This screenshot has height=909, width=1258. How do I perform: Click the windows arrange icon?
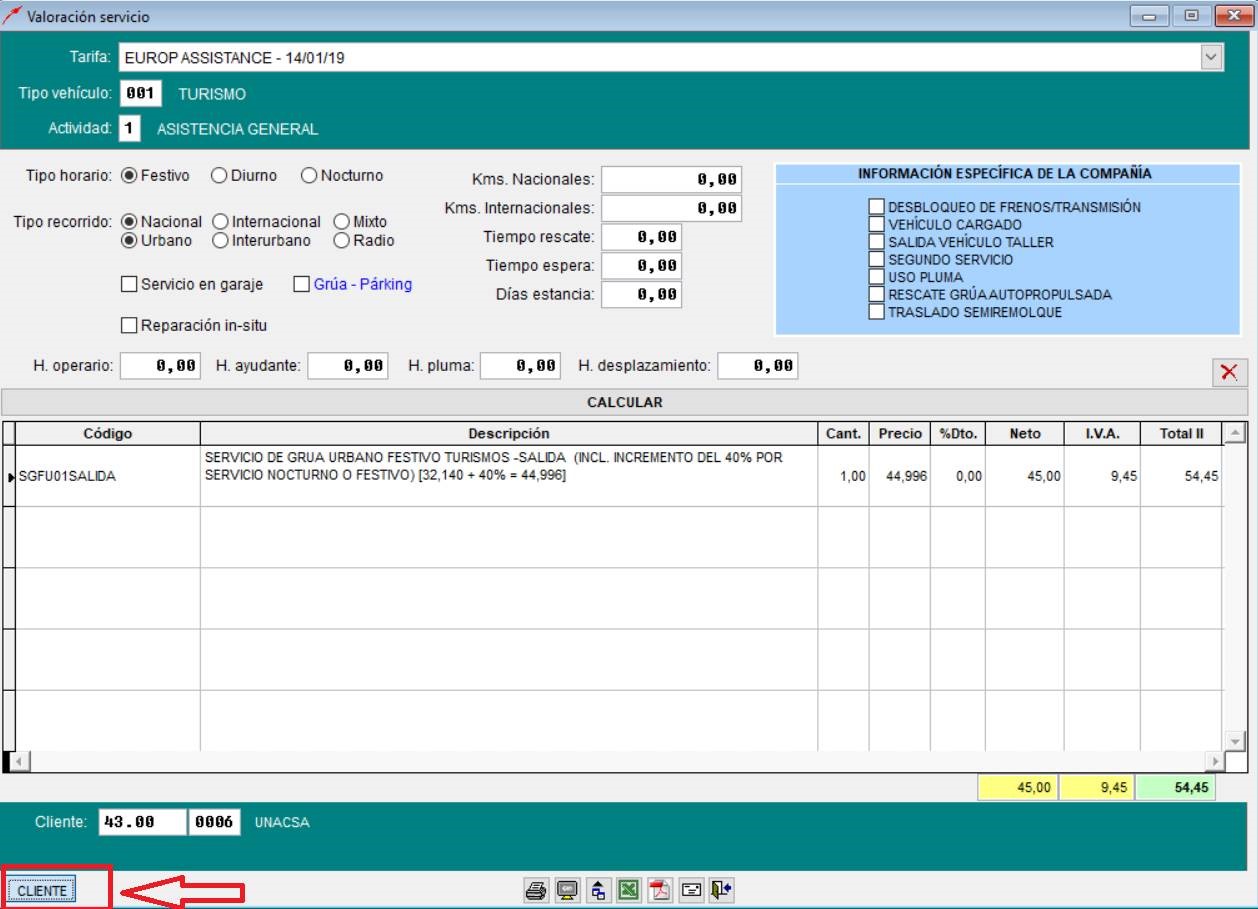coord(598,890)
